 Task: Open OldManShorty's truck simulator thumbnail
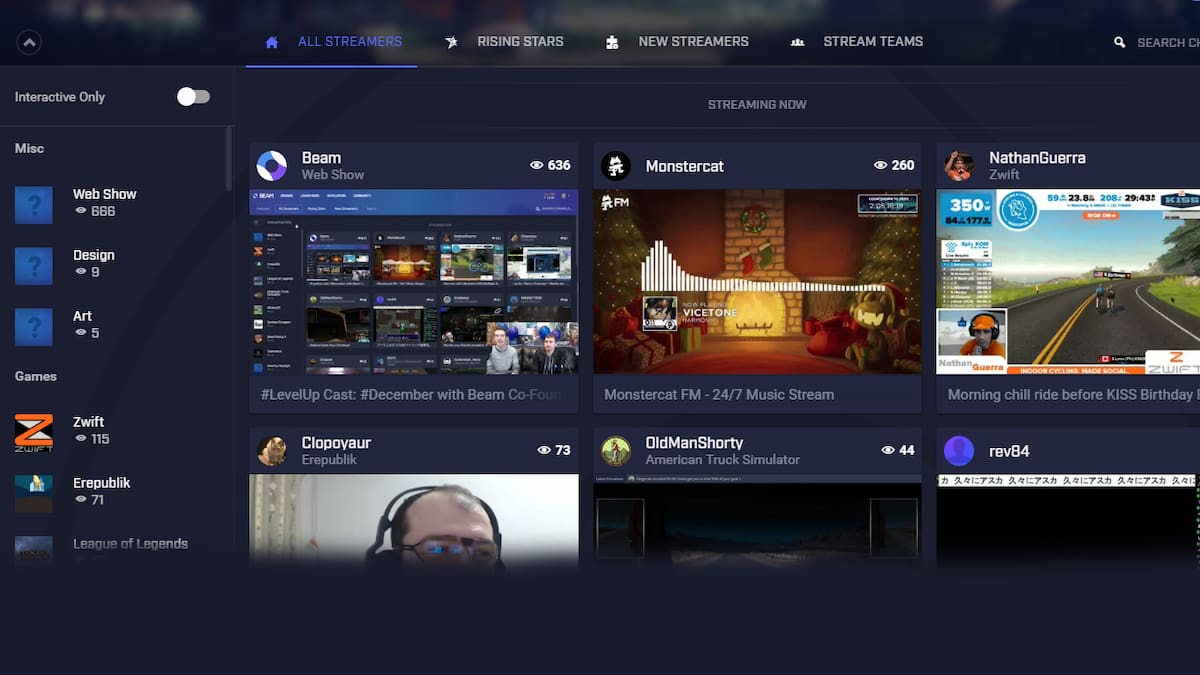pyautogui.click(x=758, y=518)
